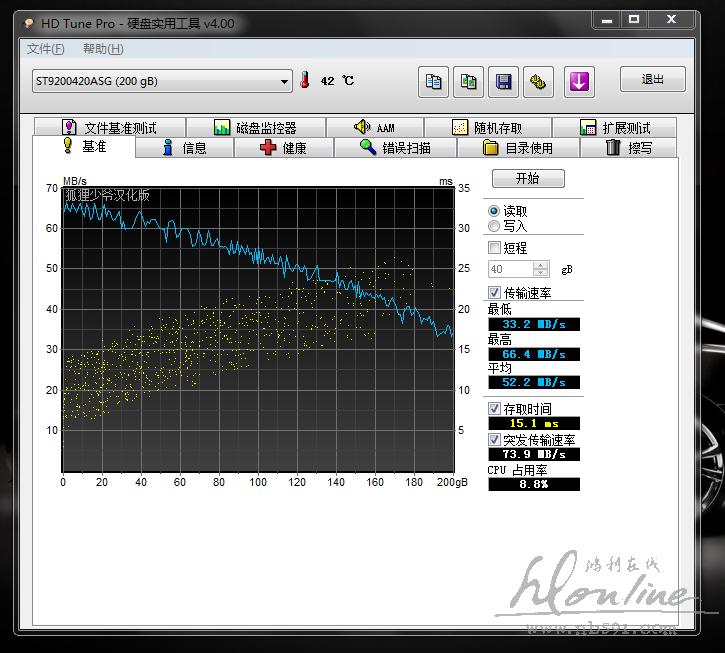Image resolution: width=725 pixels, height=653 pixels.
Task: Open the 文件 menu
Action: pyautogui.click(x=45, y=49)
